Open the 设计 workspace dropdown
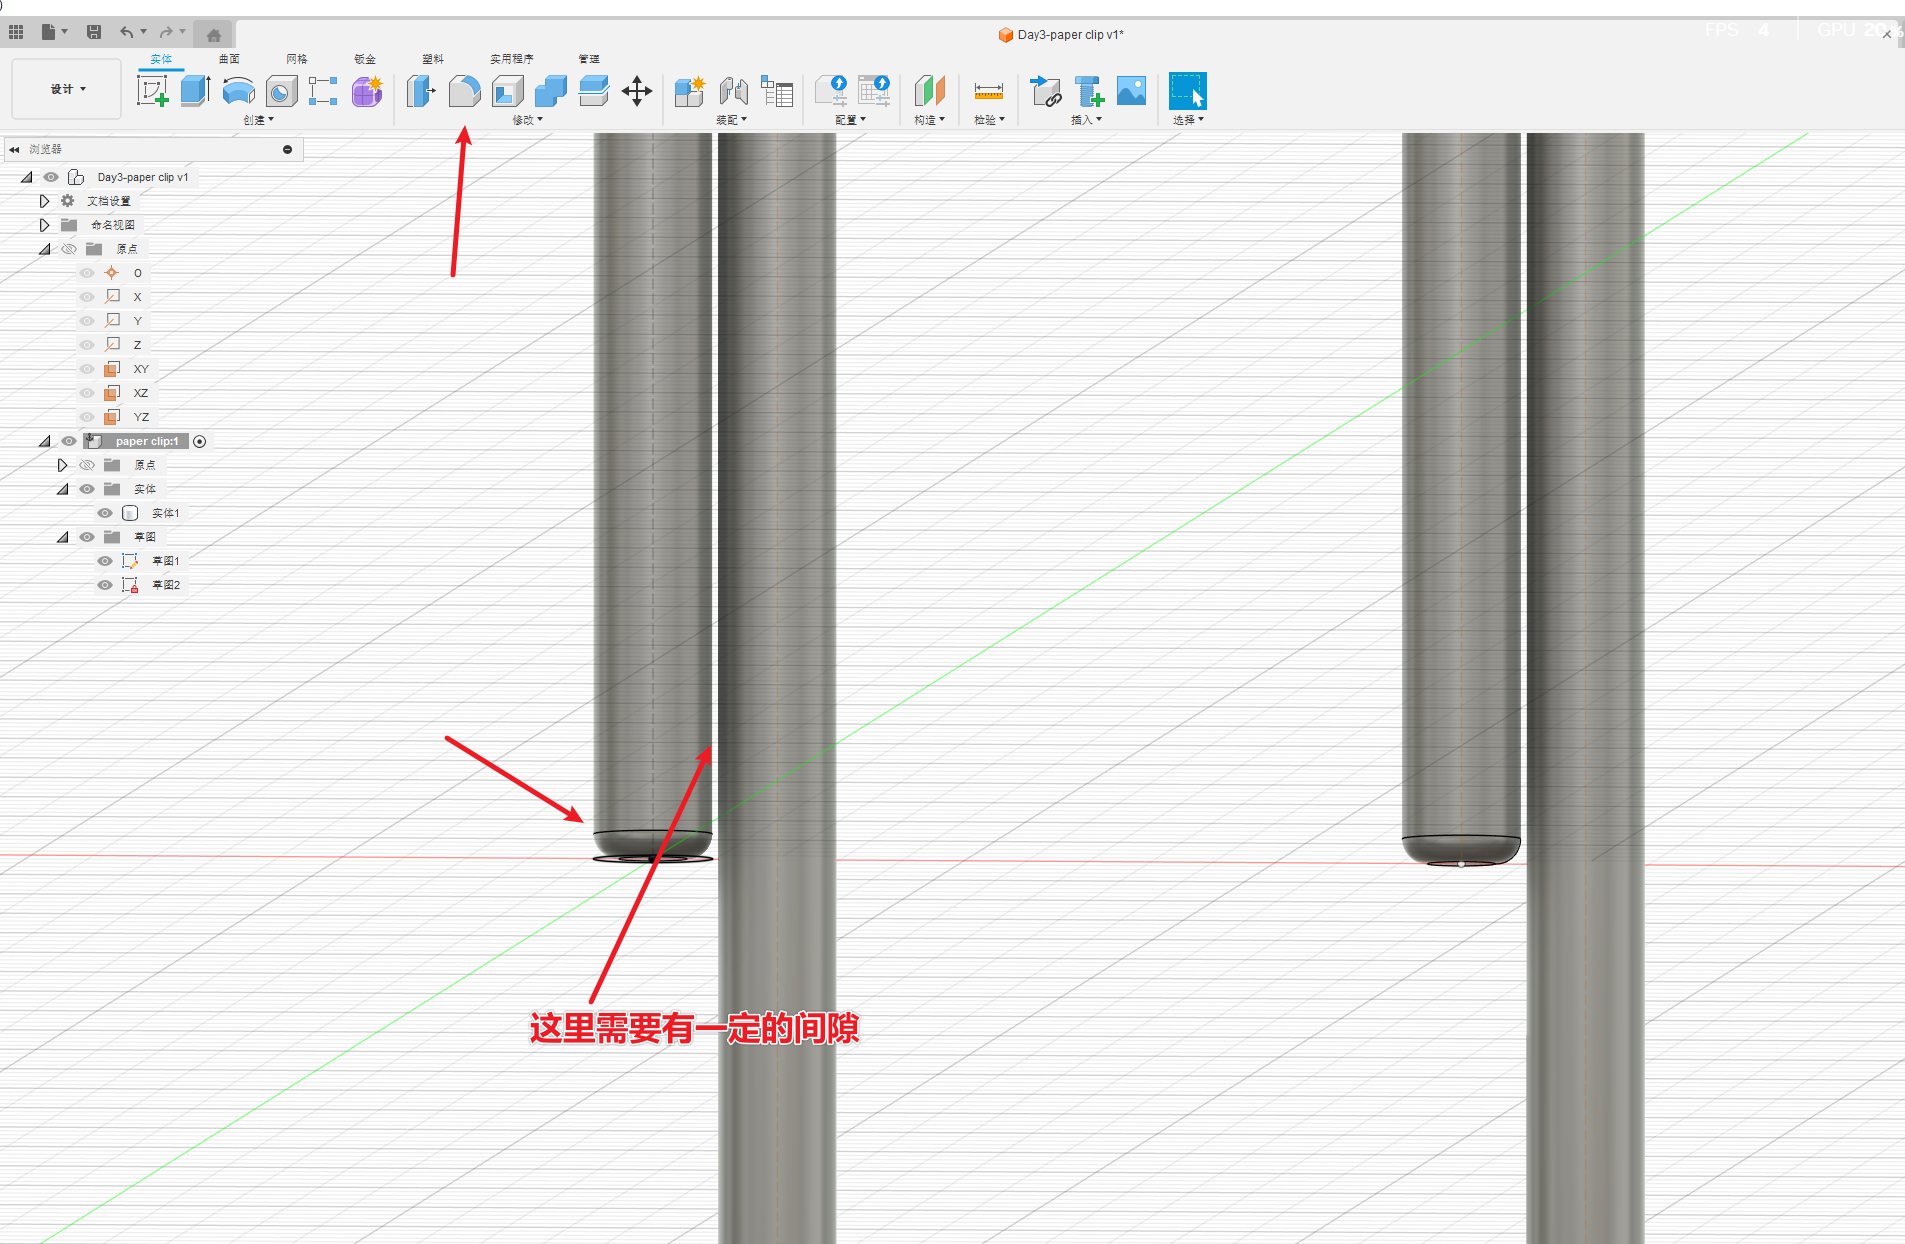This screenshot has height=1244, width=1905. (67, 89)
